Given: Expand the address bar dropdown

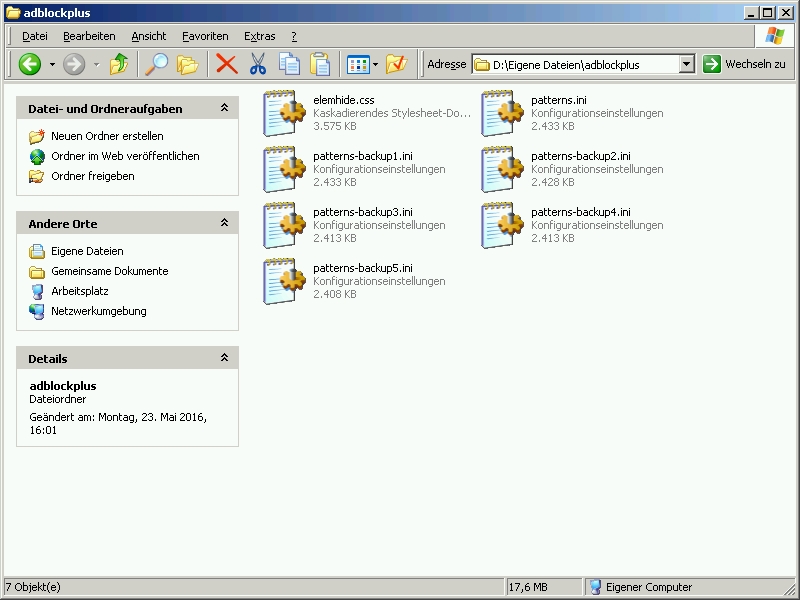Looking at the screenshot, I should pos(686,64).
